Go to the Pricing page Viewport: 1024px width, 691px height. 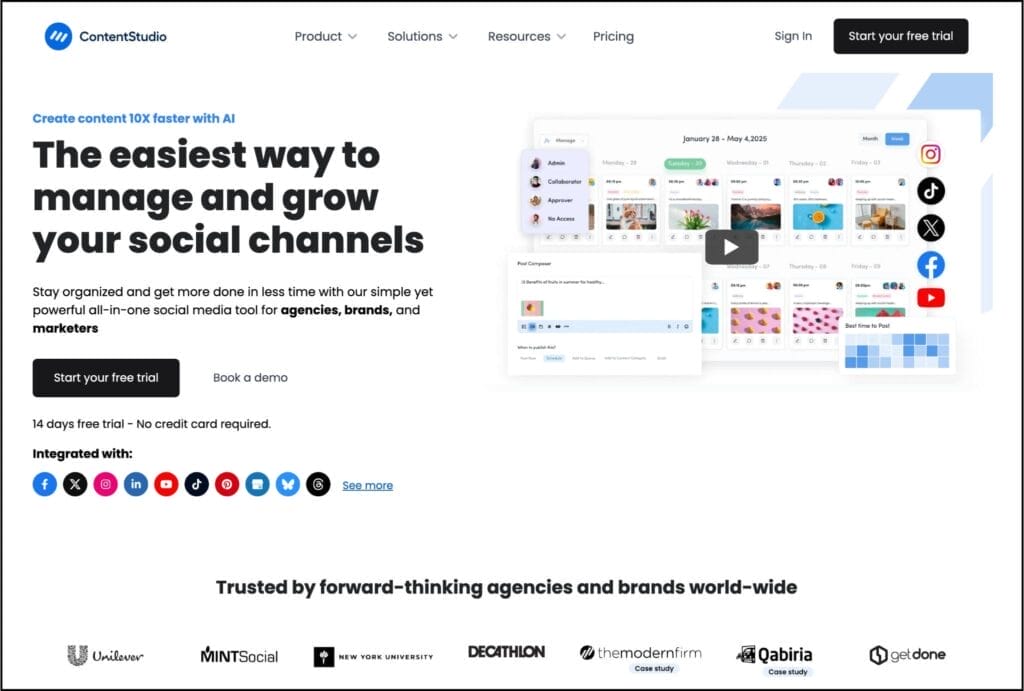pyautogui.click(x=613, y=37)
